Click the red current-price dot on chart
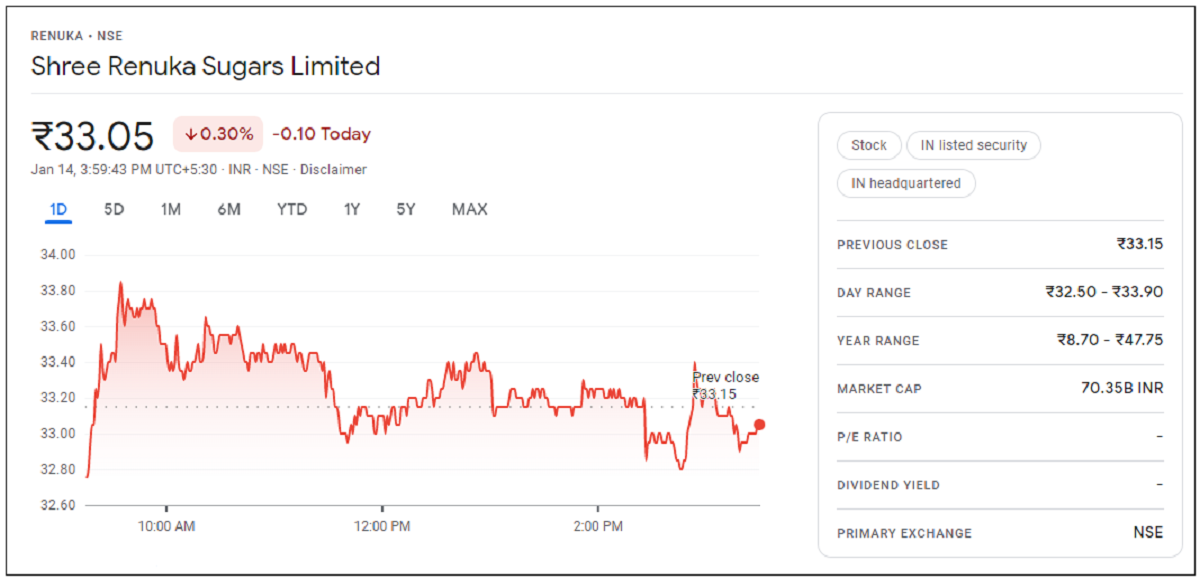This screenshot has width=1200, height=580. click(759, 425)
